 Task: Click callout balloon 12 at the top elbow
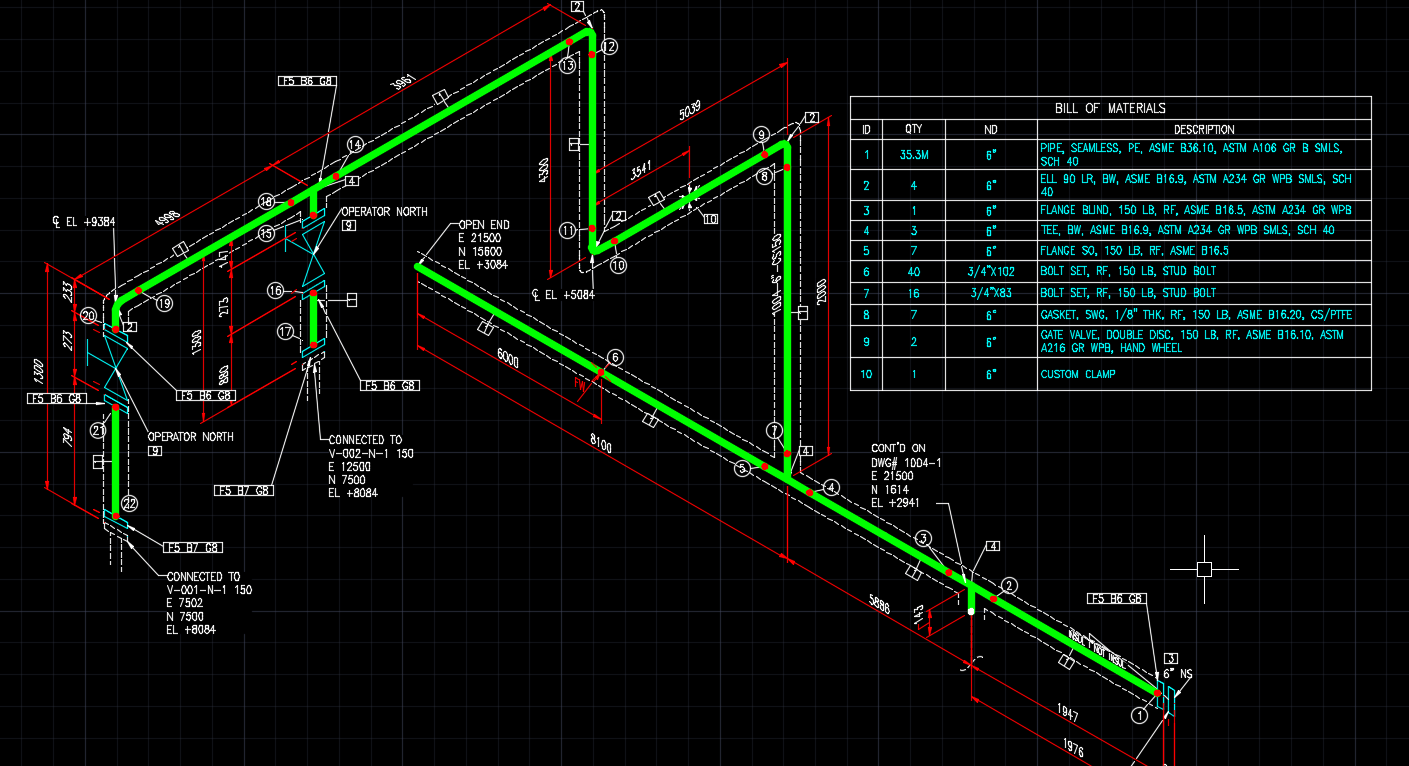pos(609,46)
